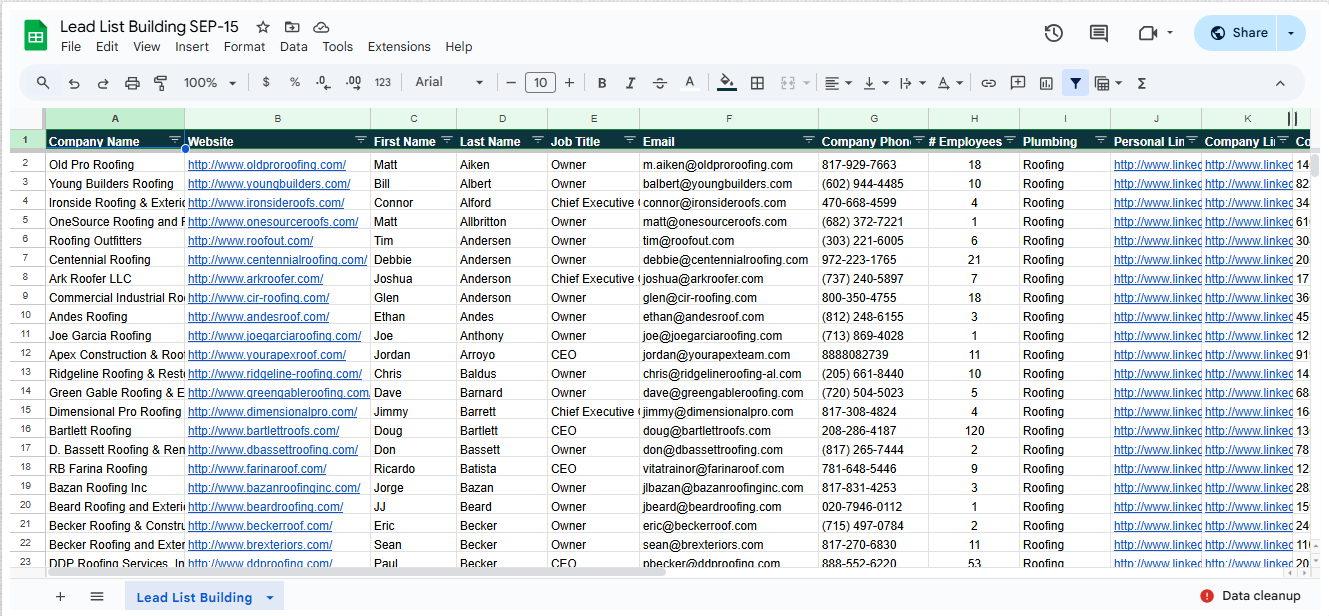Image resolution: width=1329 pixels, height=616 pixels.
Task: Open the comments panel icon
Action: (1099, 33)
